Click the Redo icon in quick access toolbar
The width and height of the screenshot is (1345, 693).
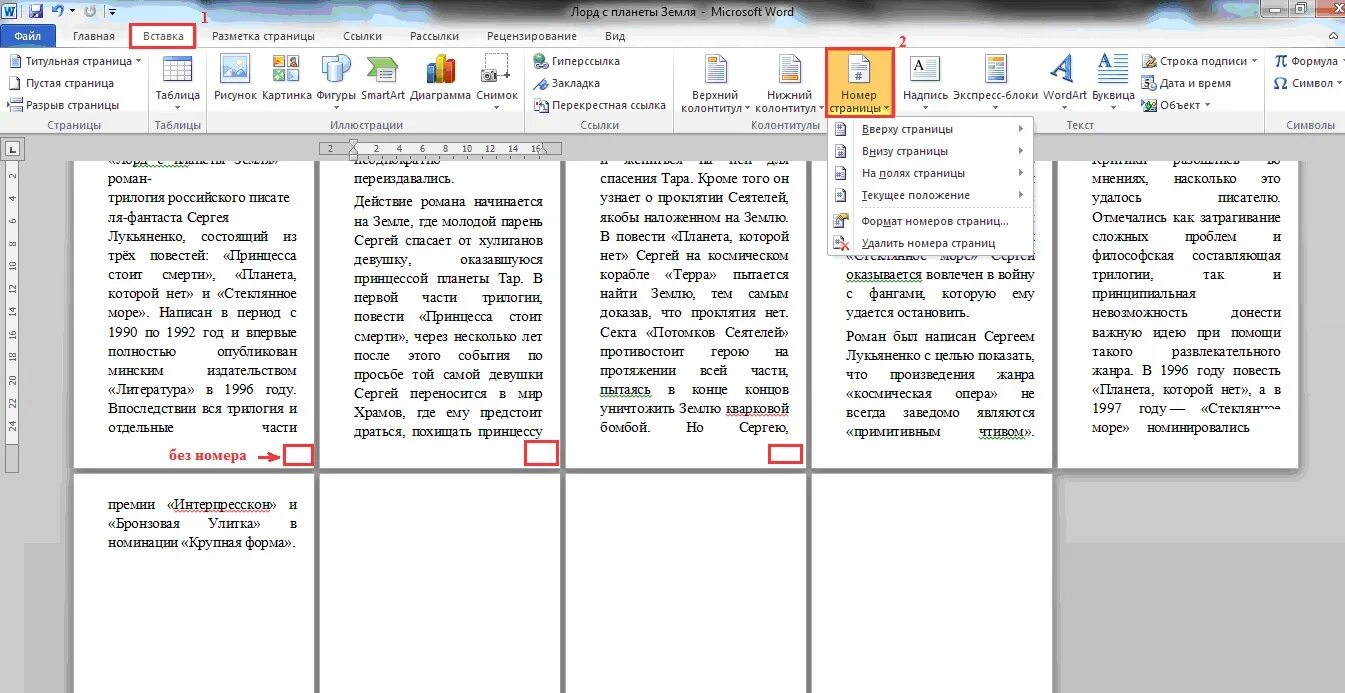click(90, 12)
